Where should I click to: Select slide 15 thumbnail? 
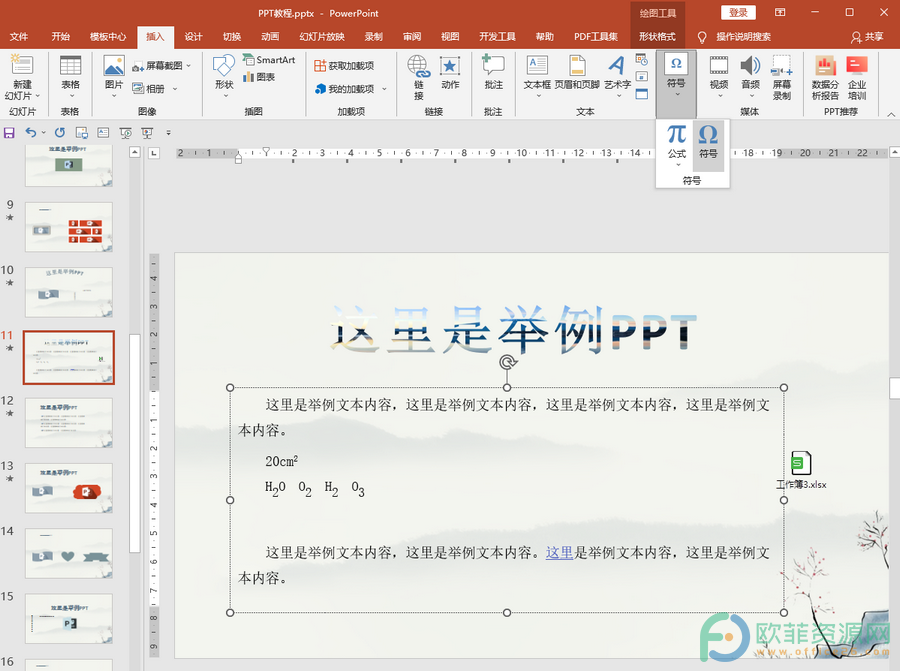click(69, 619)
